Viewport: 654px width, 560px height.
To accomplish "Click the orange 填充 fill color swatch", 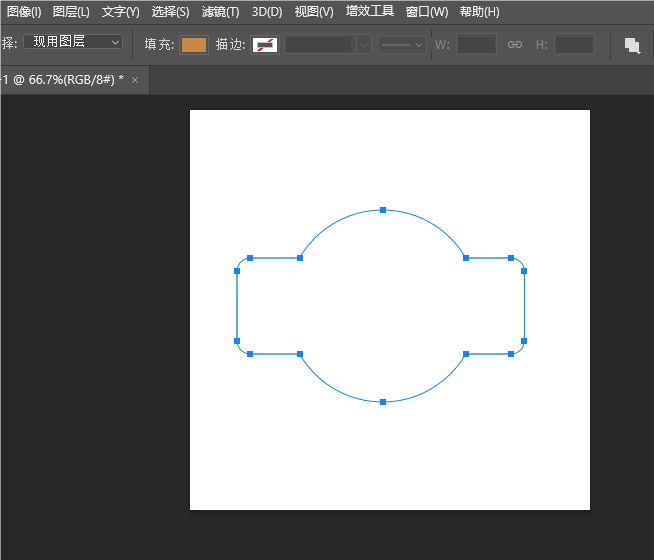I will click(x=194, y=45).
